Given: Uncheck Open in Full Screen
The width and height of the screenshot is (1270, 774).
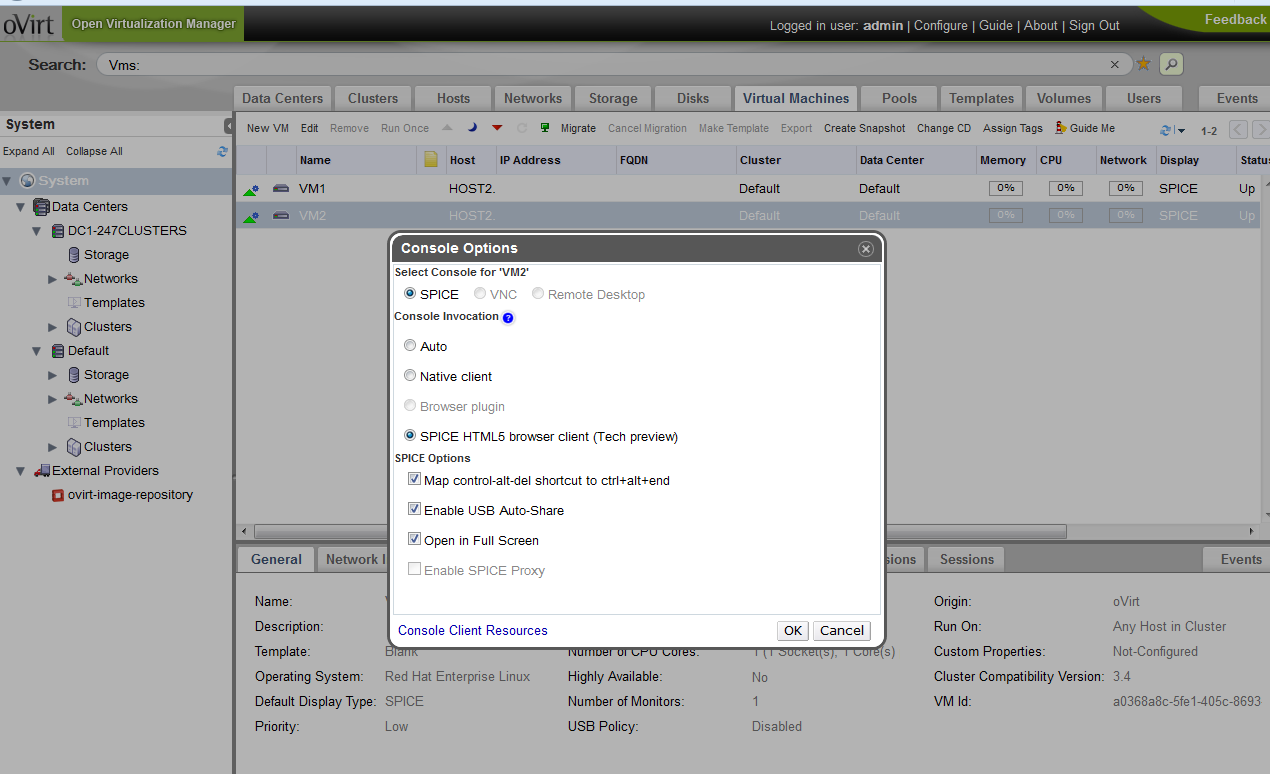Looking at the screenshot, I should (x=415, y=539).
